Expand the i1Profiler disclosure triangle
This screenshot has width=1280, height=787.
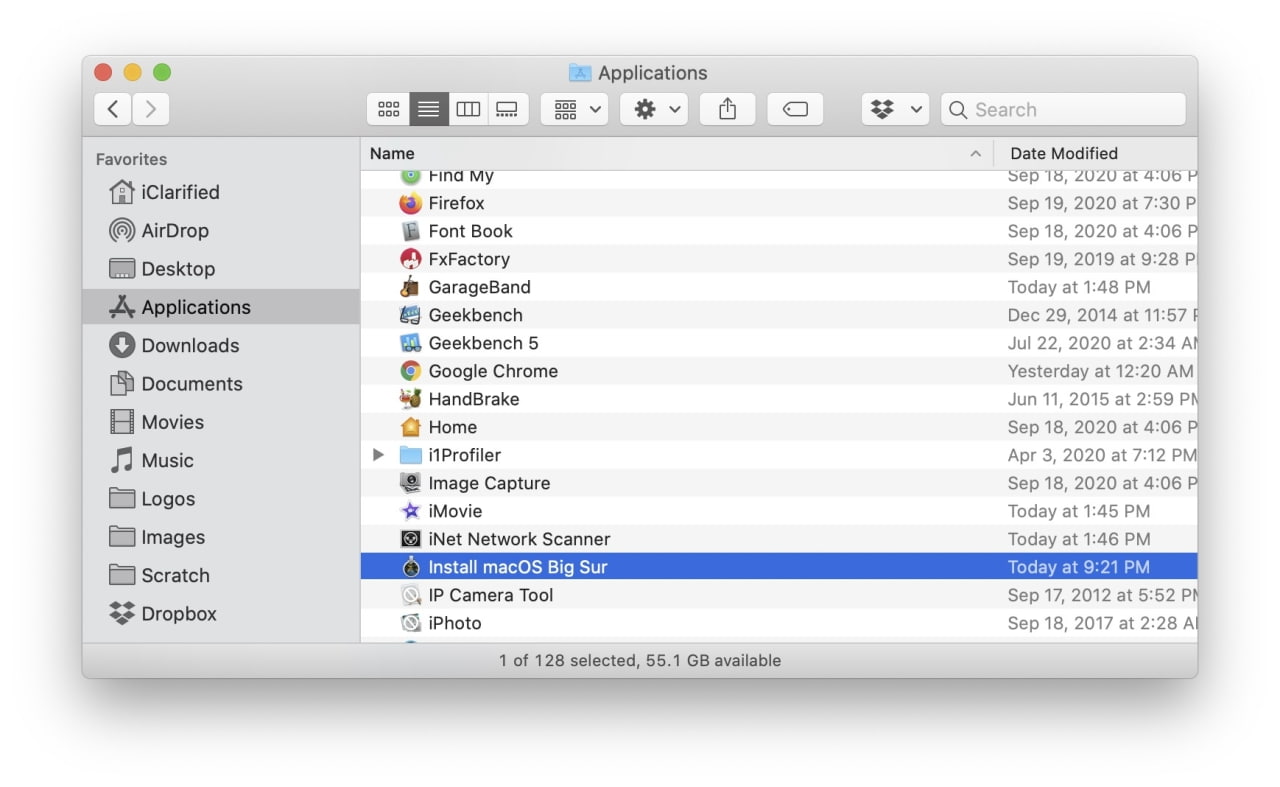(378, 454)
